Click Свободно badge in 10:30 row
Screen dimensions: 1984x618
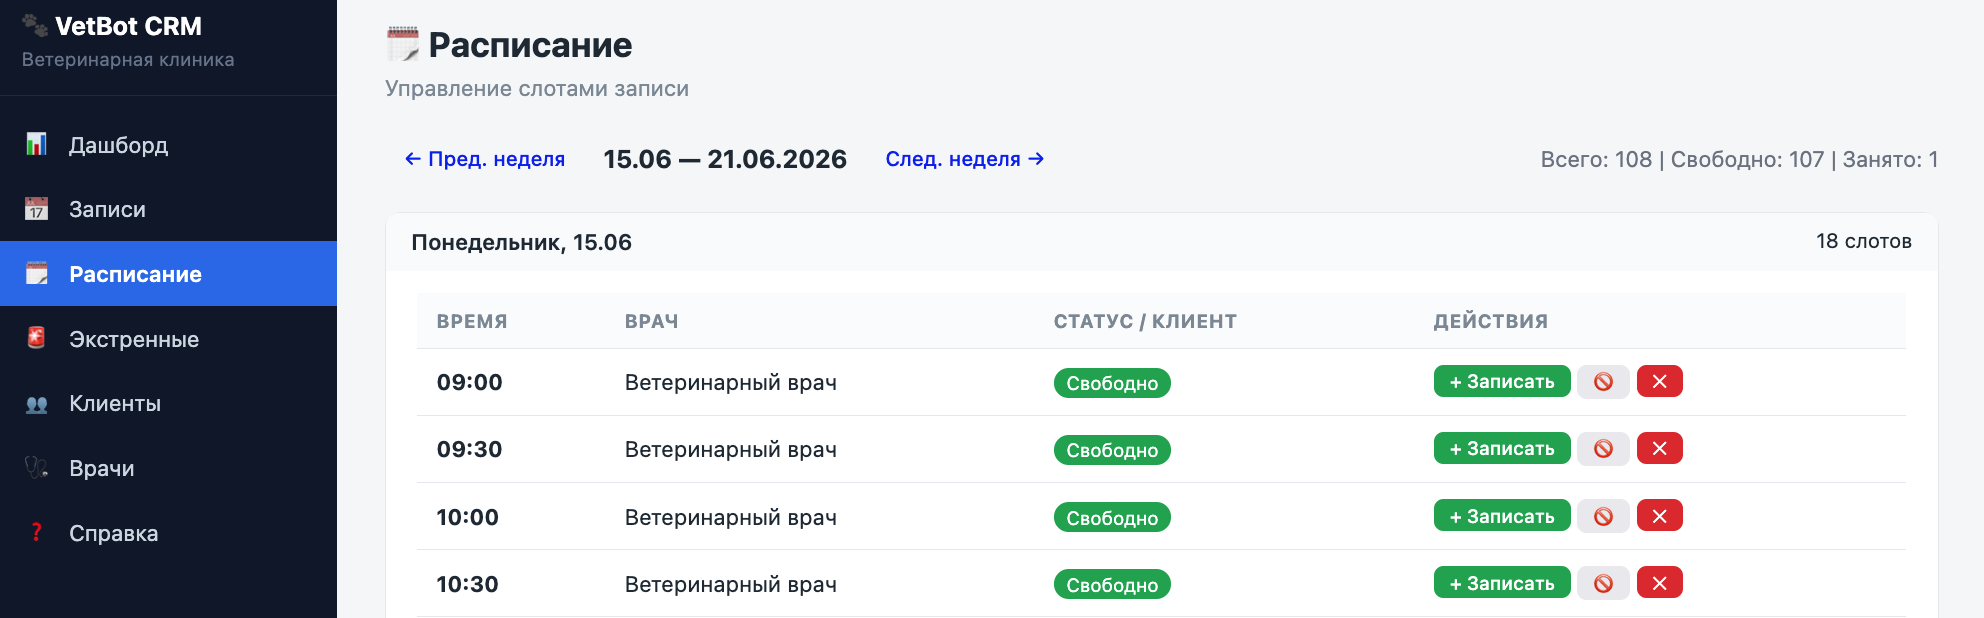(x=1112, y=585)
